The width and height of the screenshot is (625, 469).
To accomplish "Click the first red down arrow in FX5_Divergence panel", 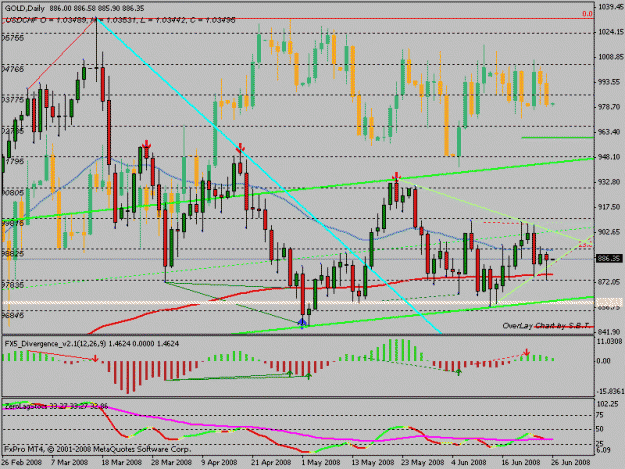I will [95, 359].
